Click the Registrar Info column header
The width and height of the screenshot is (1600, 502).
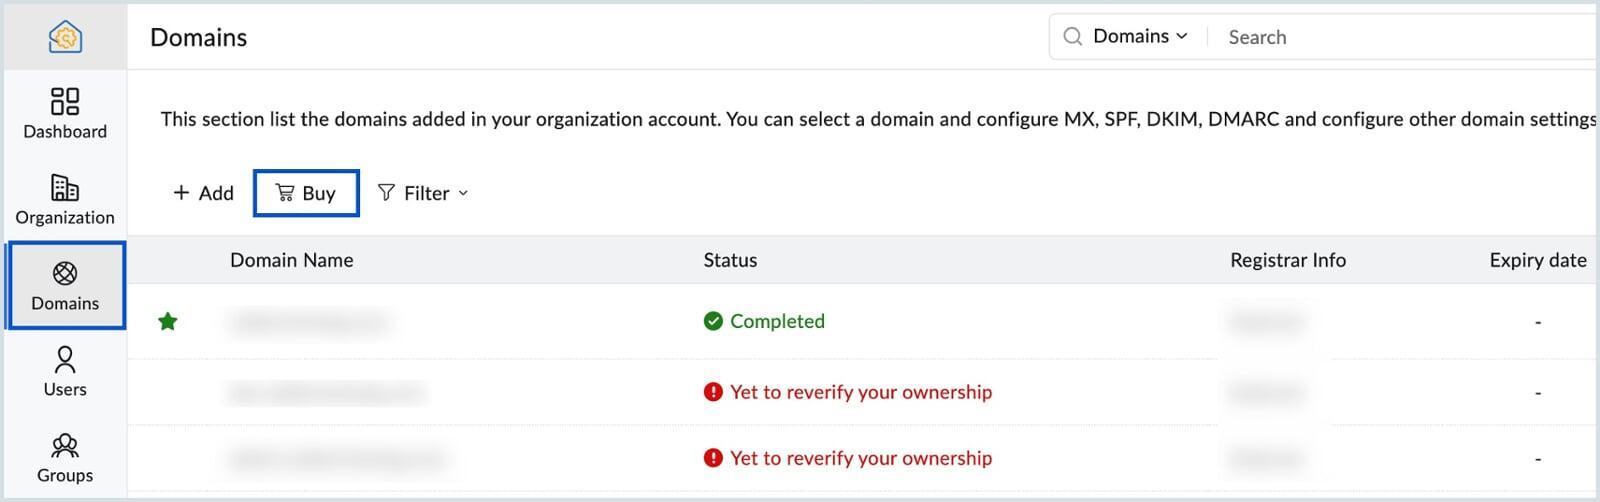pos(1287,260)
